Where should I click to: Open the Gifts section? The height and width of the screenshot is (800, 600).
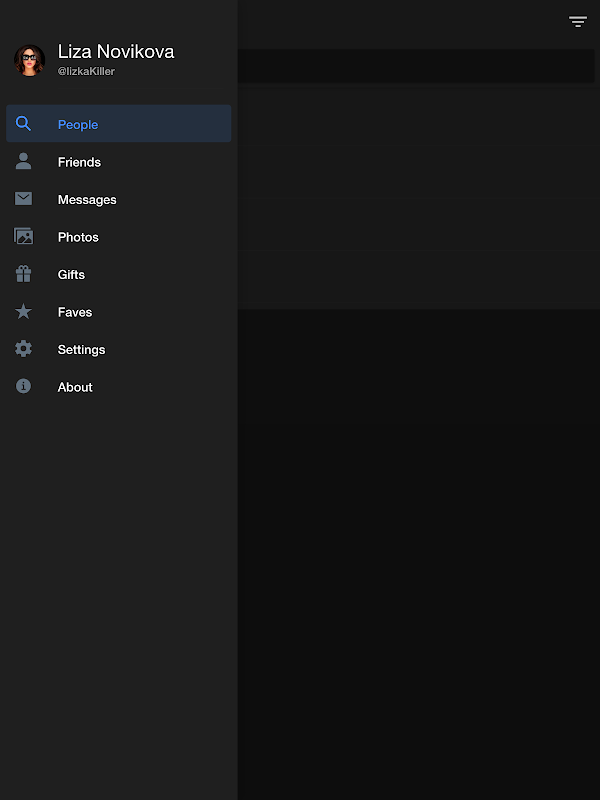pyautogui.click(x=118, y=274)
